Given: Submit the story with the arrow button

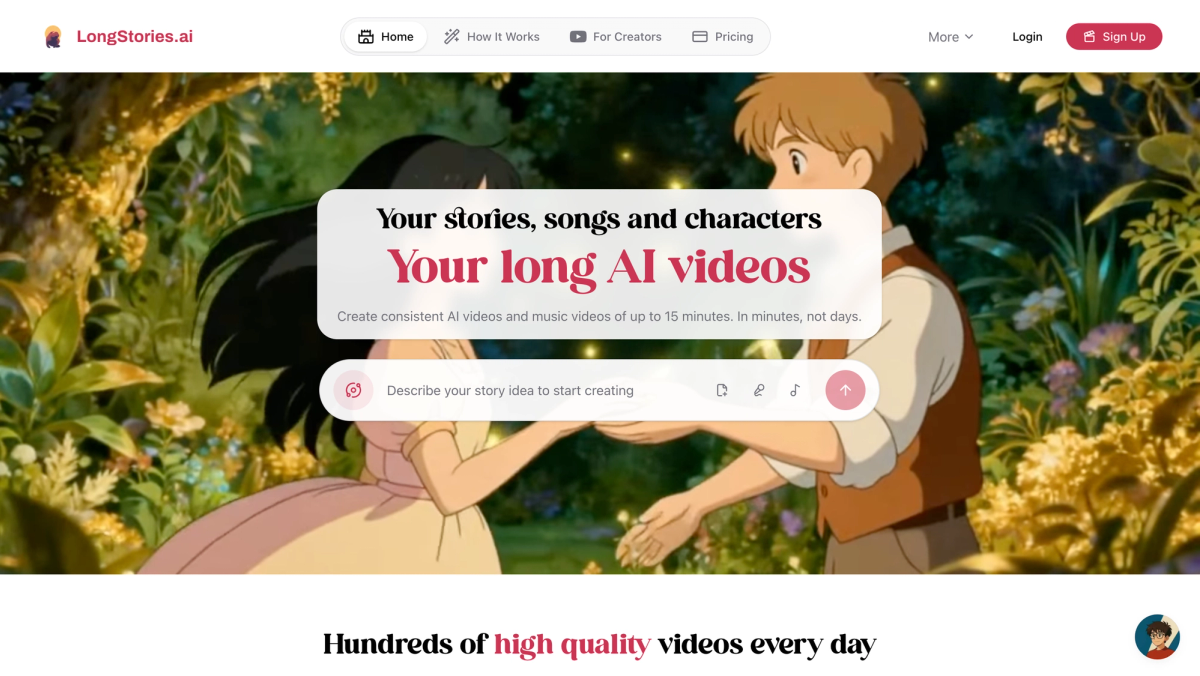Looking at the screenshot, I should pyautogui.click(x=845, y=390).
